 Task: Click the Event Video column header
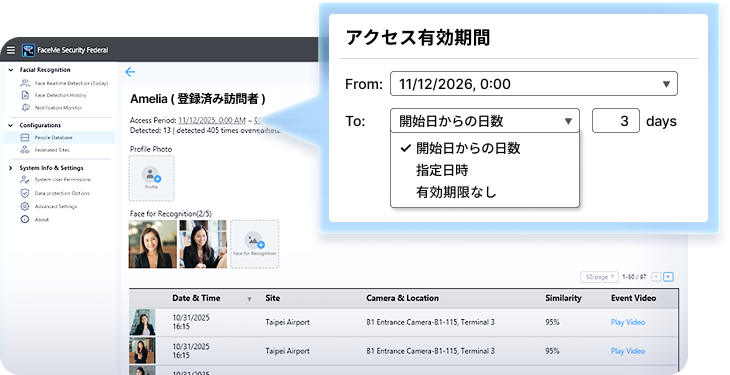(634, 298)
